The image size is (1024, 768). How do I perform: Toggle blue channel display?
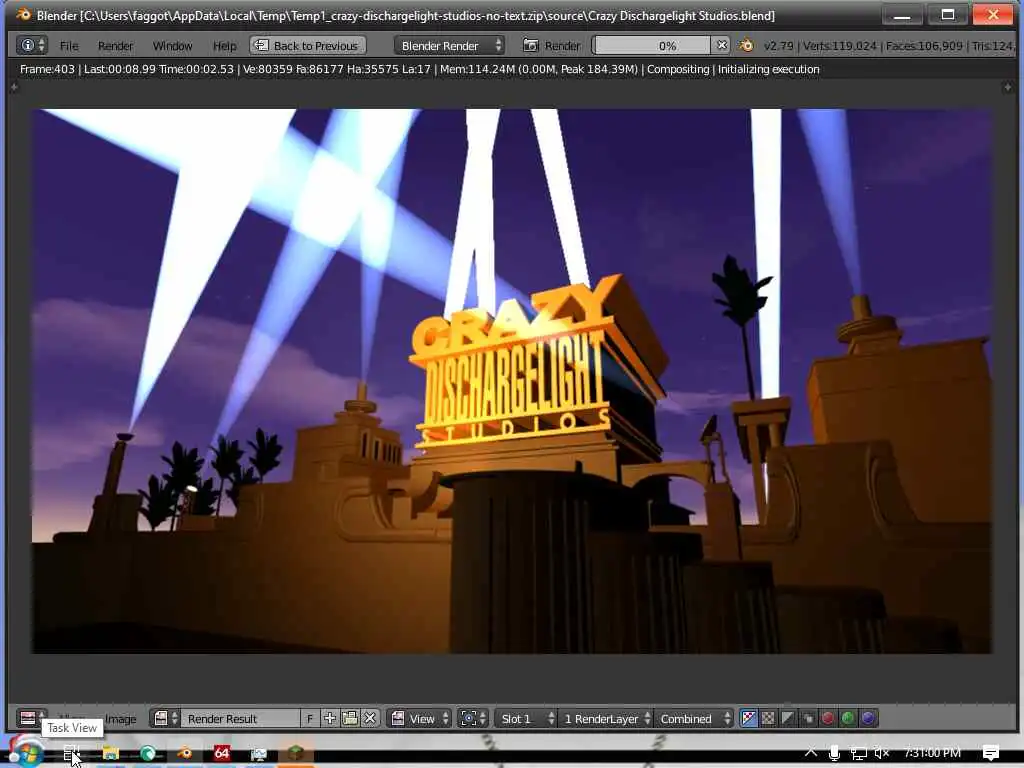(x=868, y=718)
